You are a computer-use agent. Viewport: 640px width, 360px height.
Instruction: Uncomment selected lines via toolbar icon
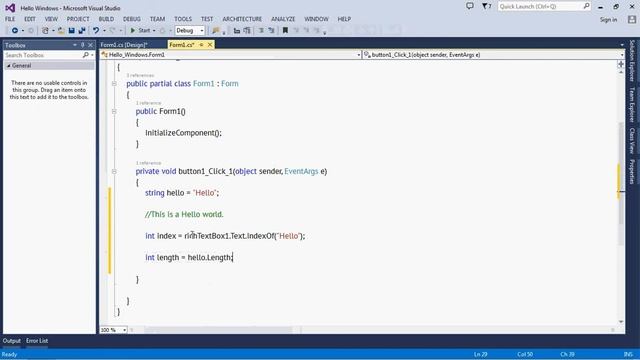tap(271, 31)
